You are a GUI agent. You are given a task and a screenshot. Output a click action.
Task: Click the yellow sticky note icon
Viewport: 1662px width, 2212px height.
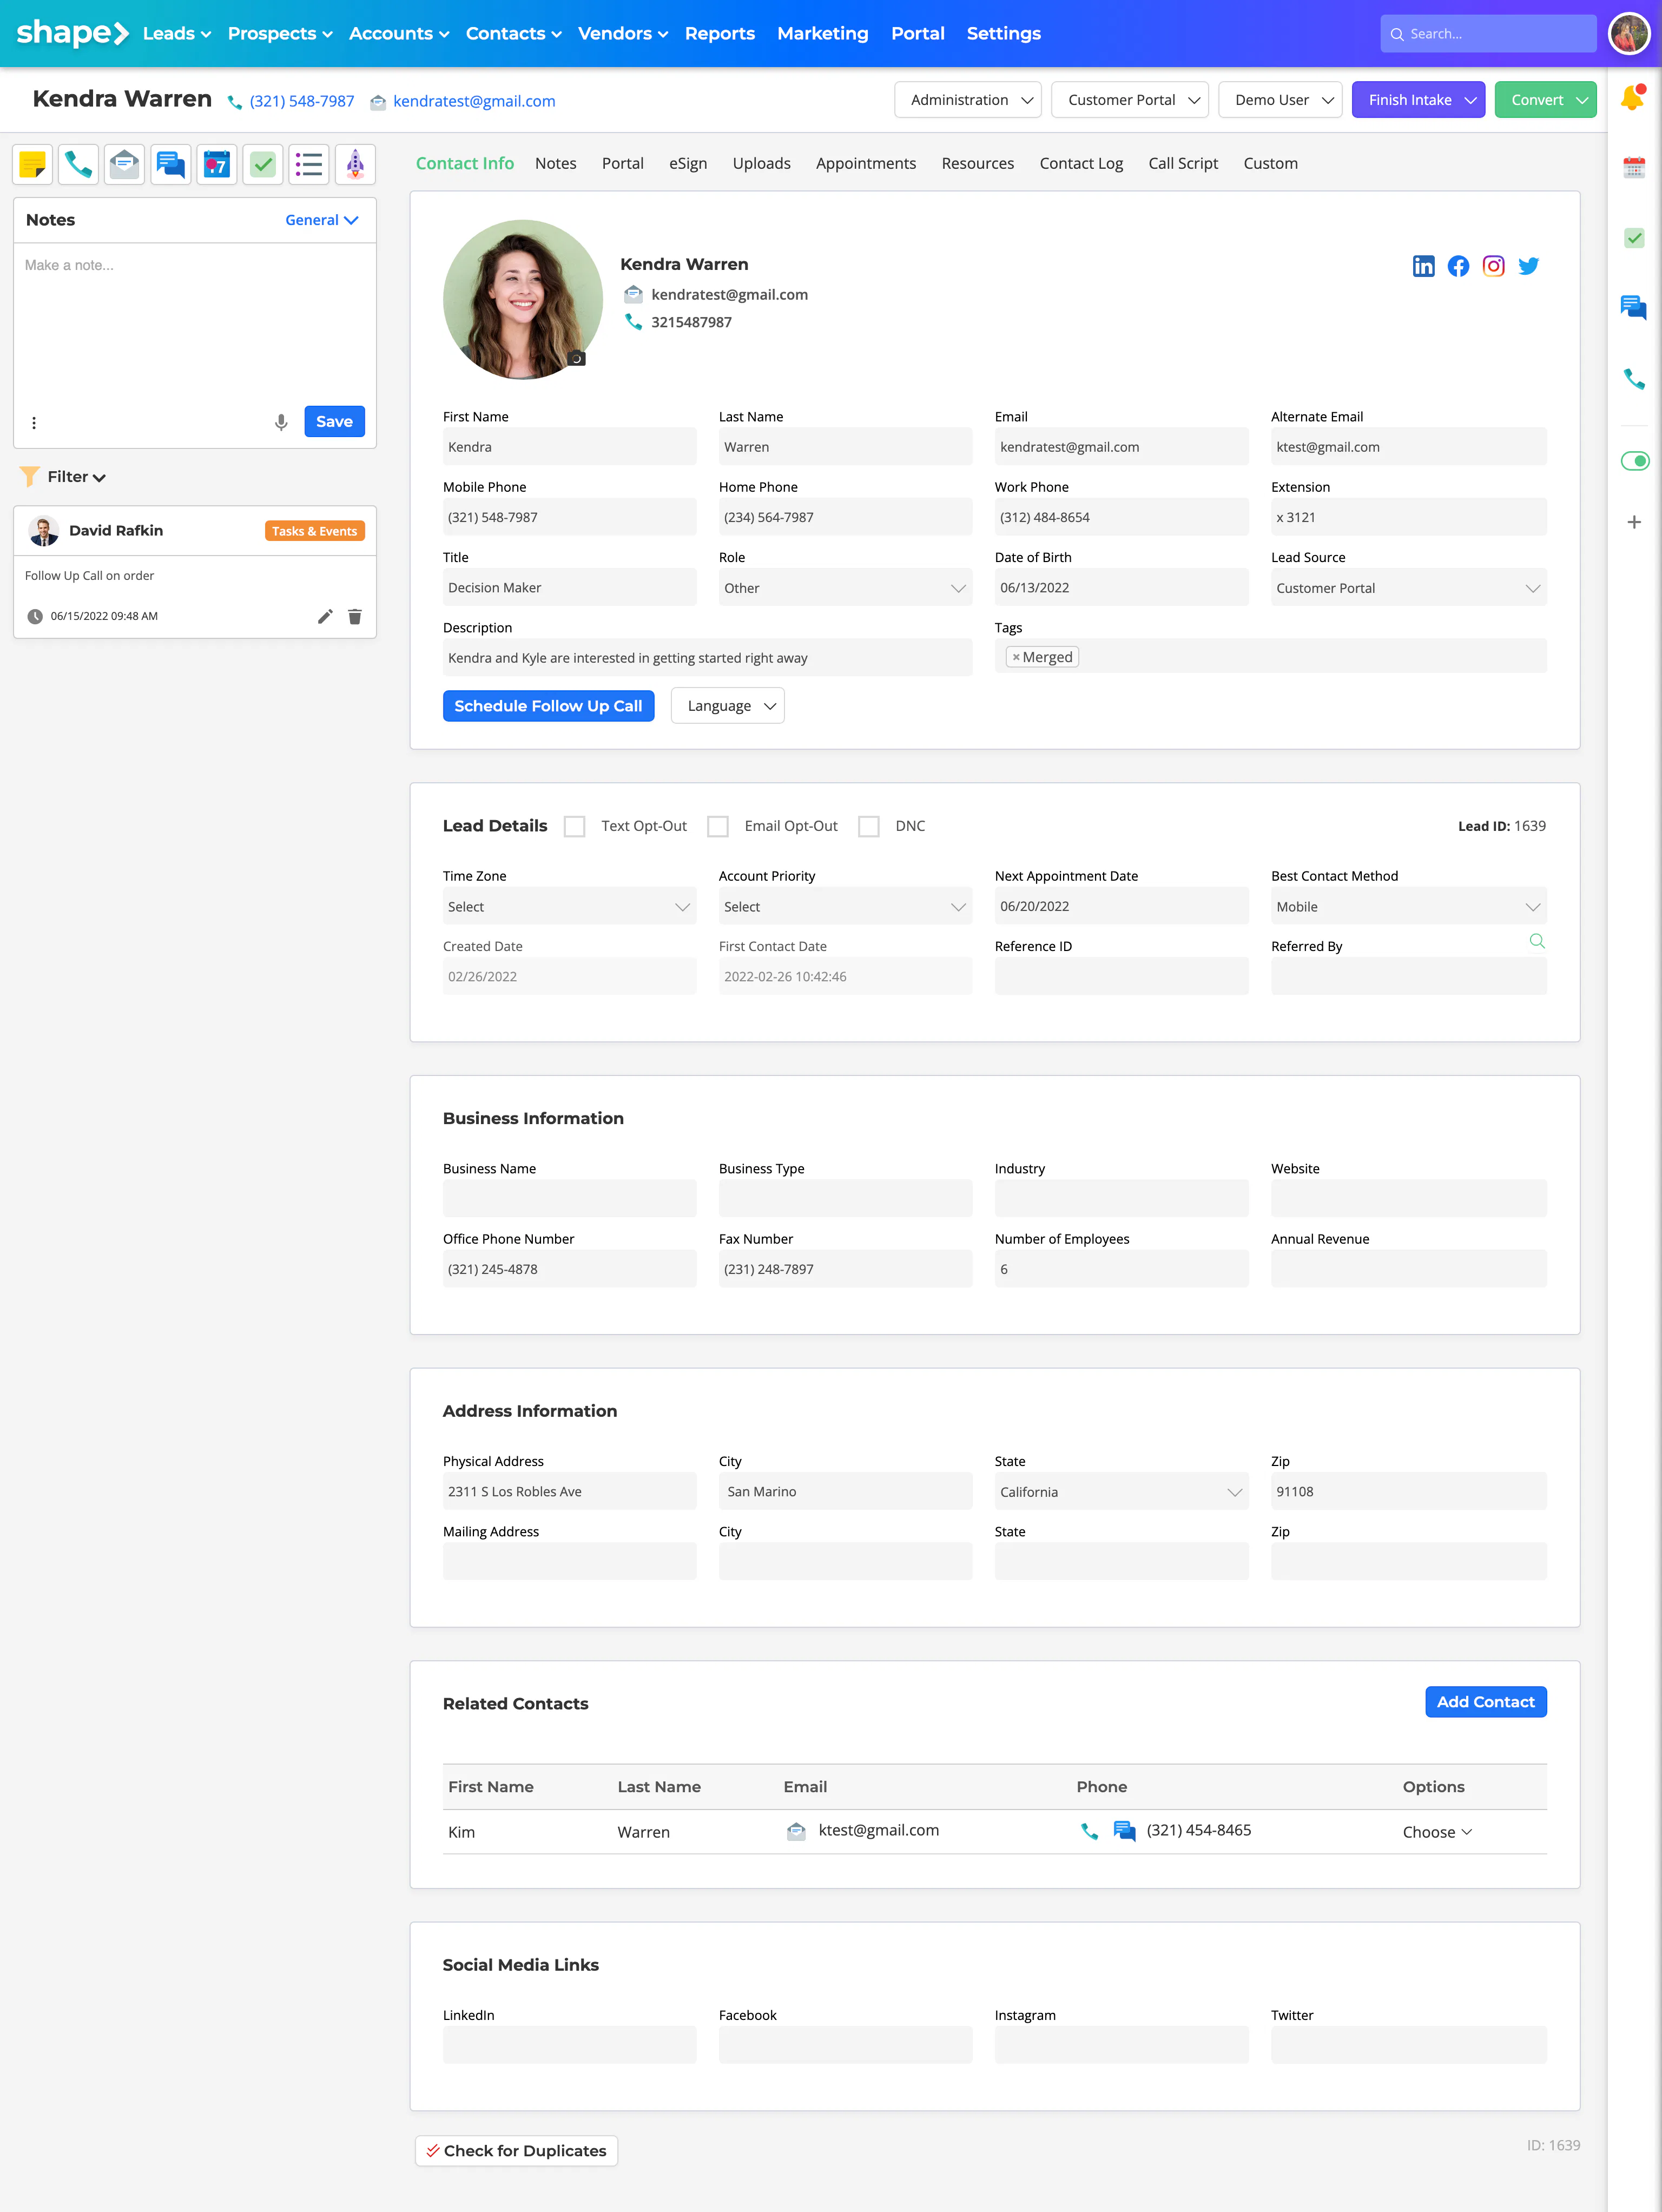[33, 164]
